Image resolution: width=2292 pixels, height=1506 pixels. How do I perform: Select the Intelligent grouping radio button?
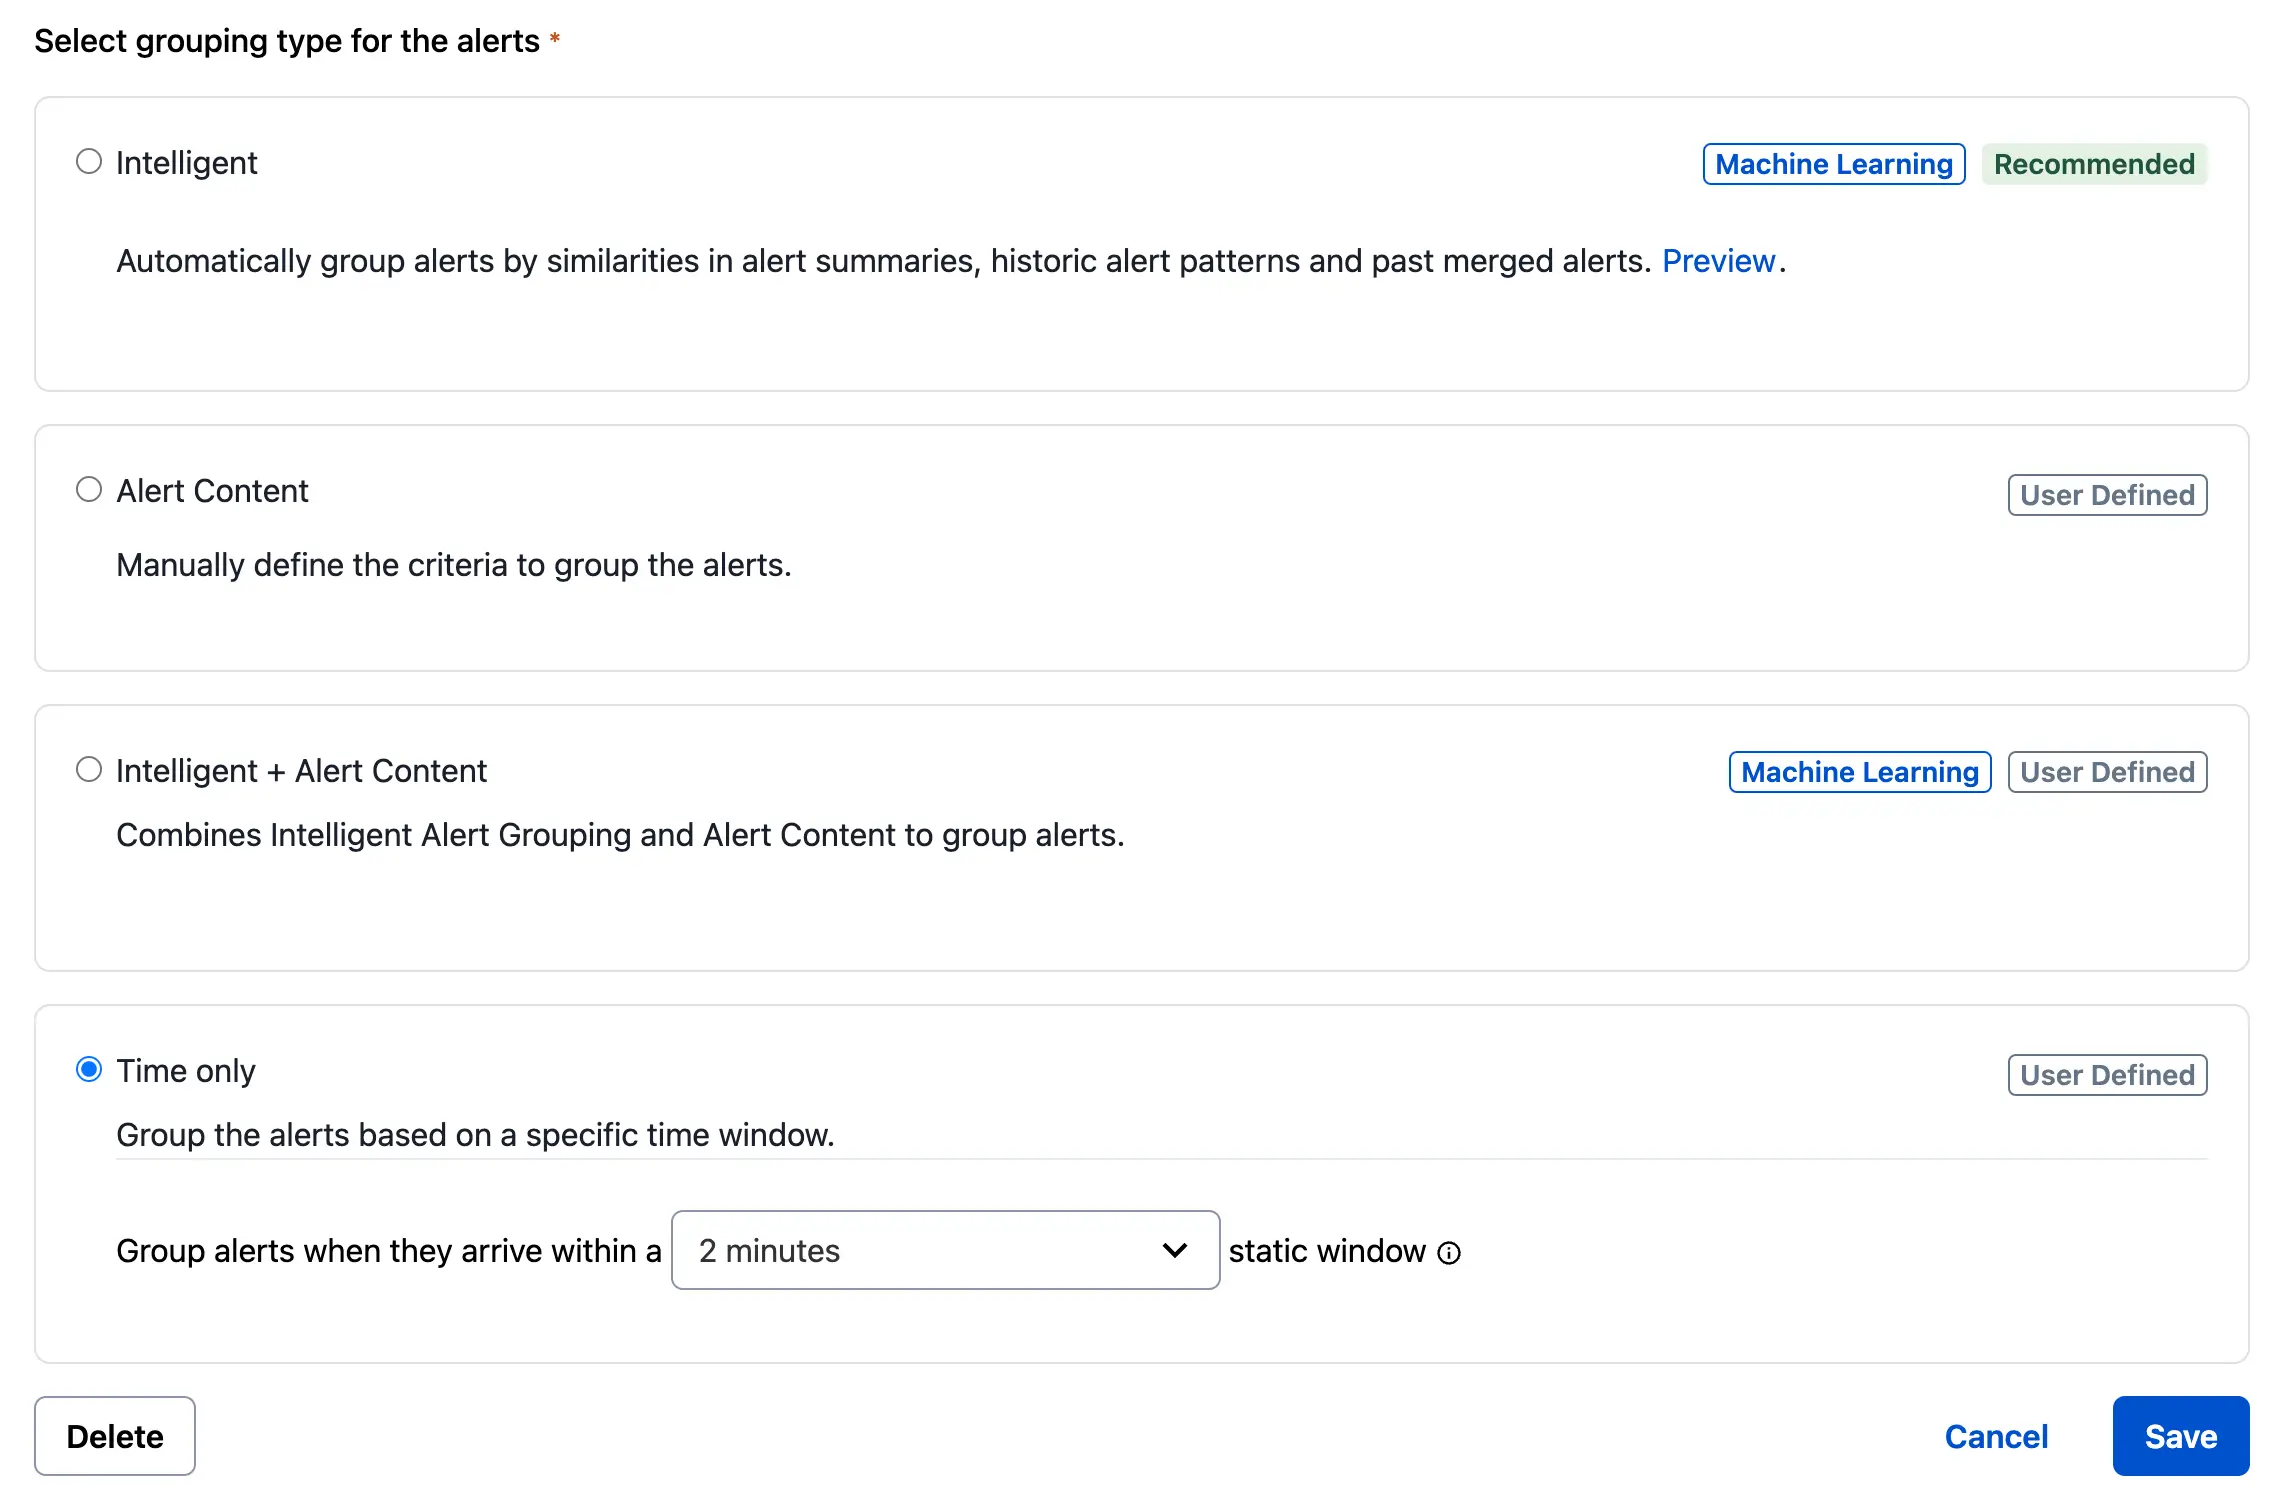(x=89, y=162)
